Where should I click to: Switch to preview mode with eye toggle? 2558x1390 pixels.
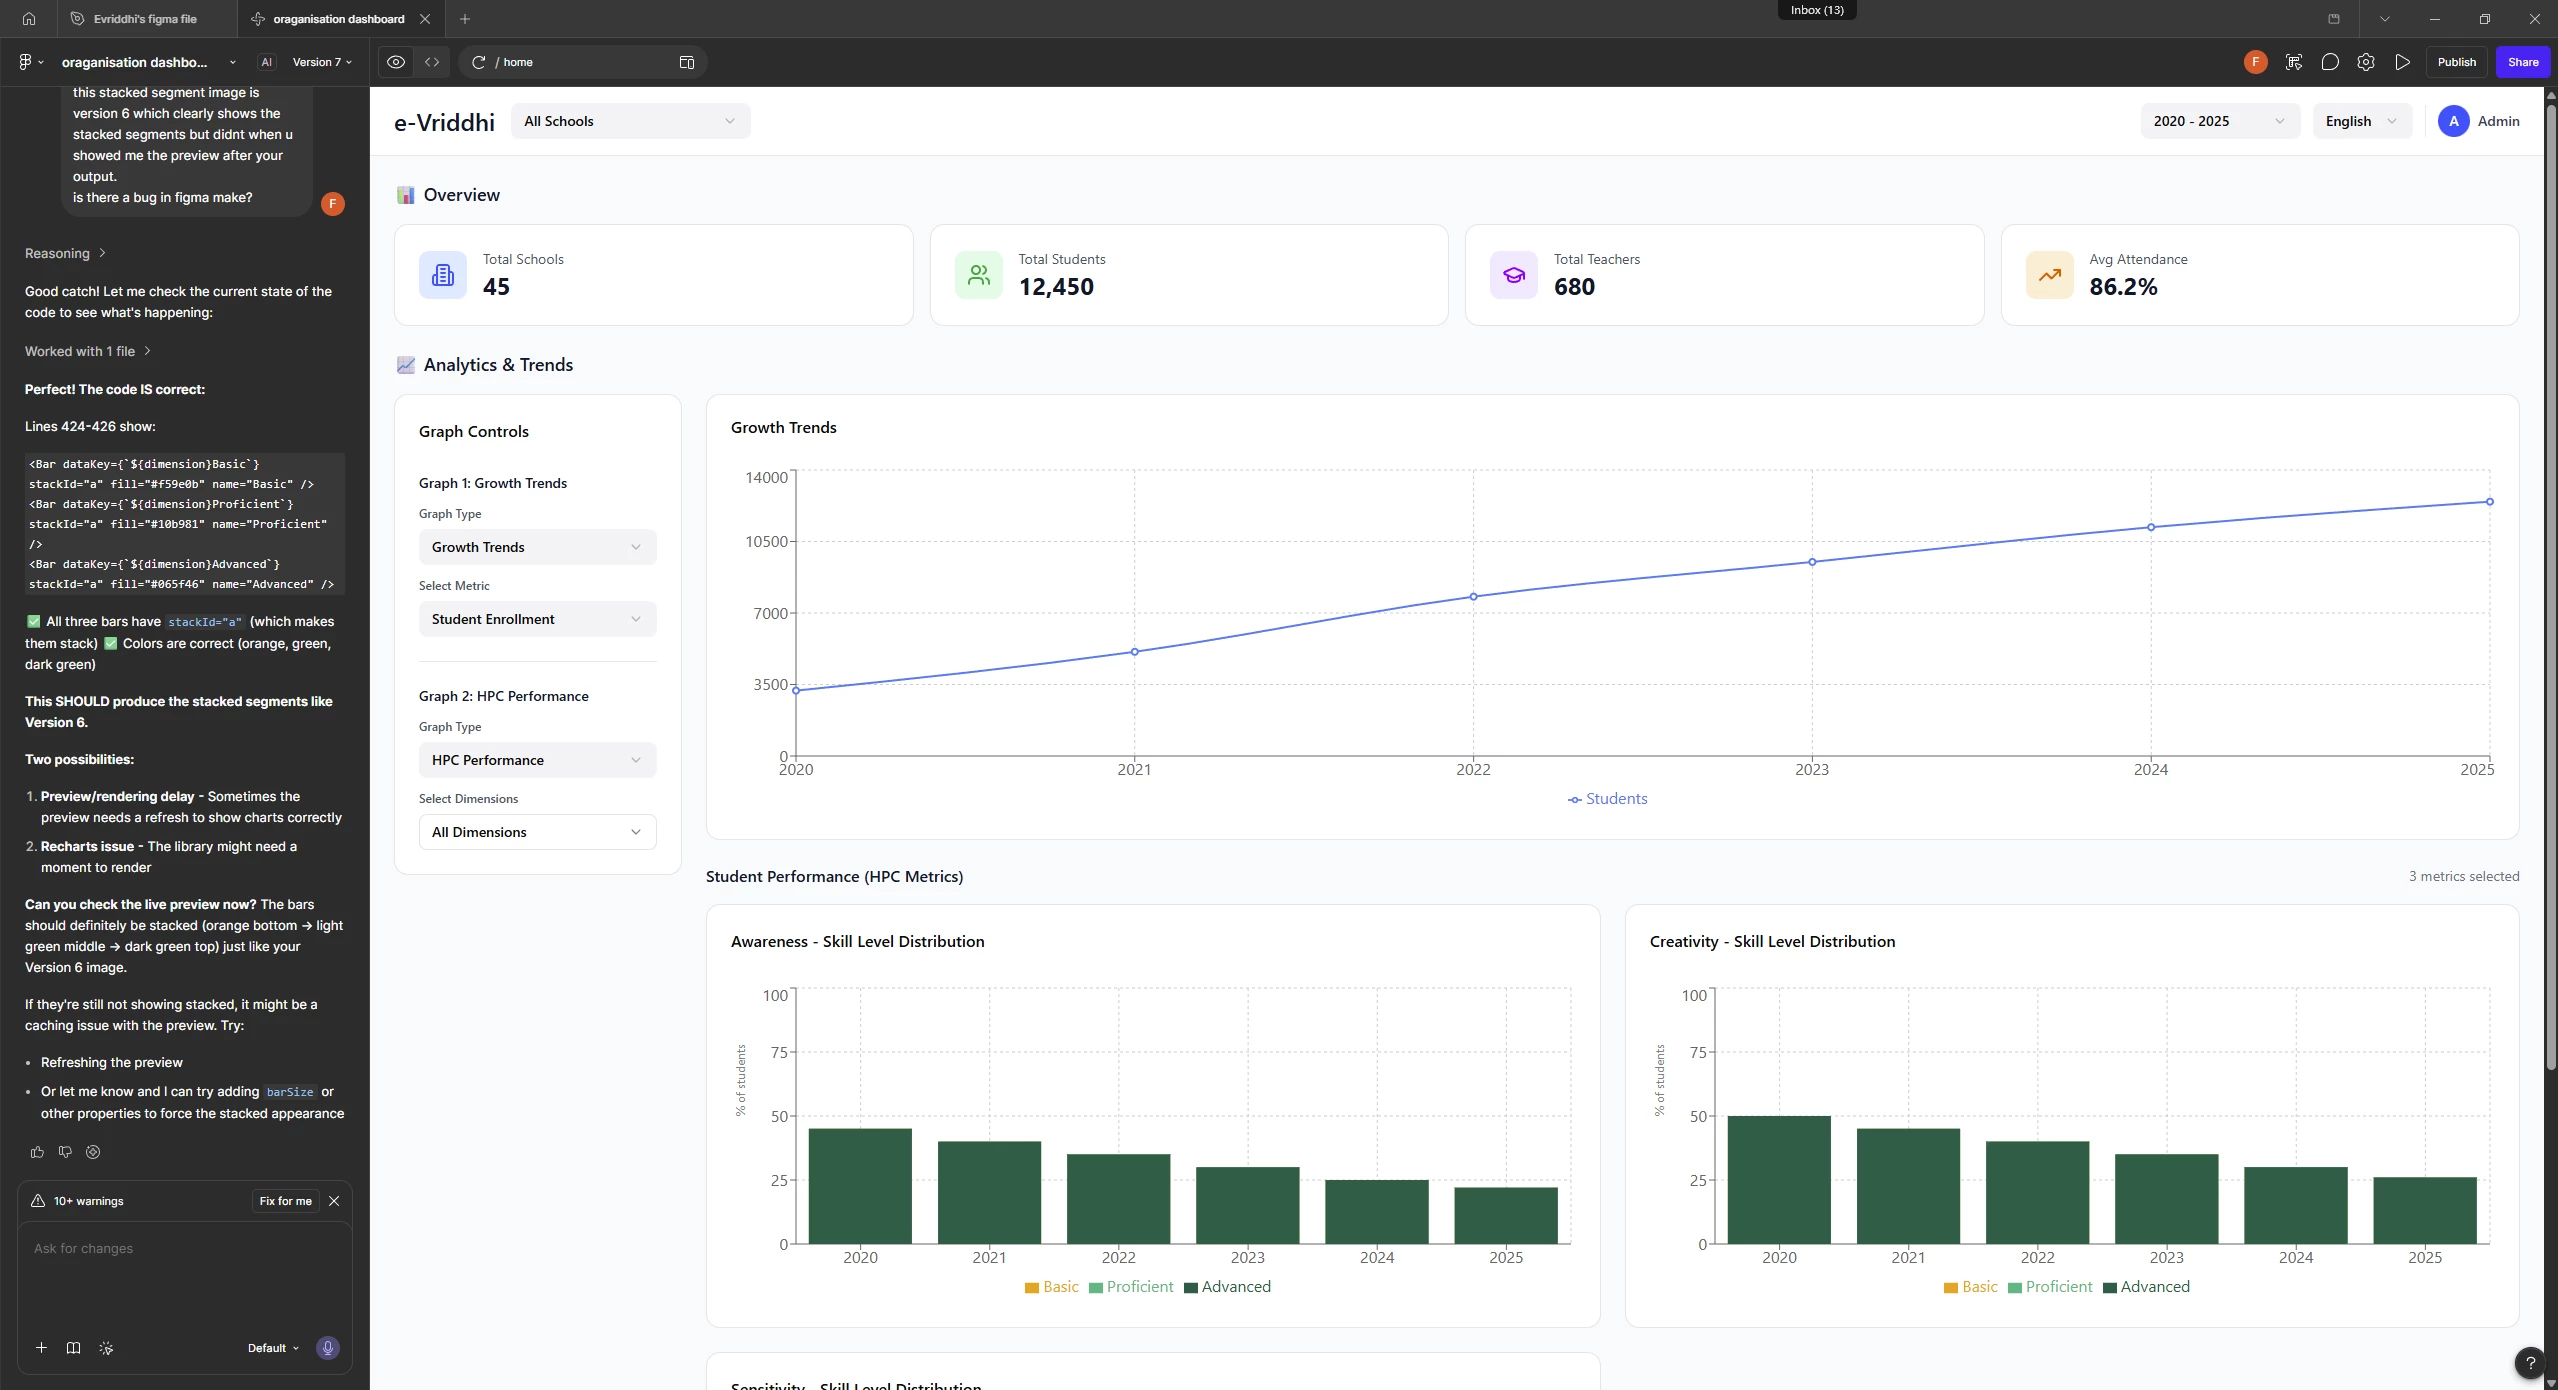(396, 62)
